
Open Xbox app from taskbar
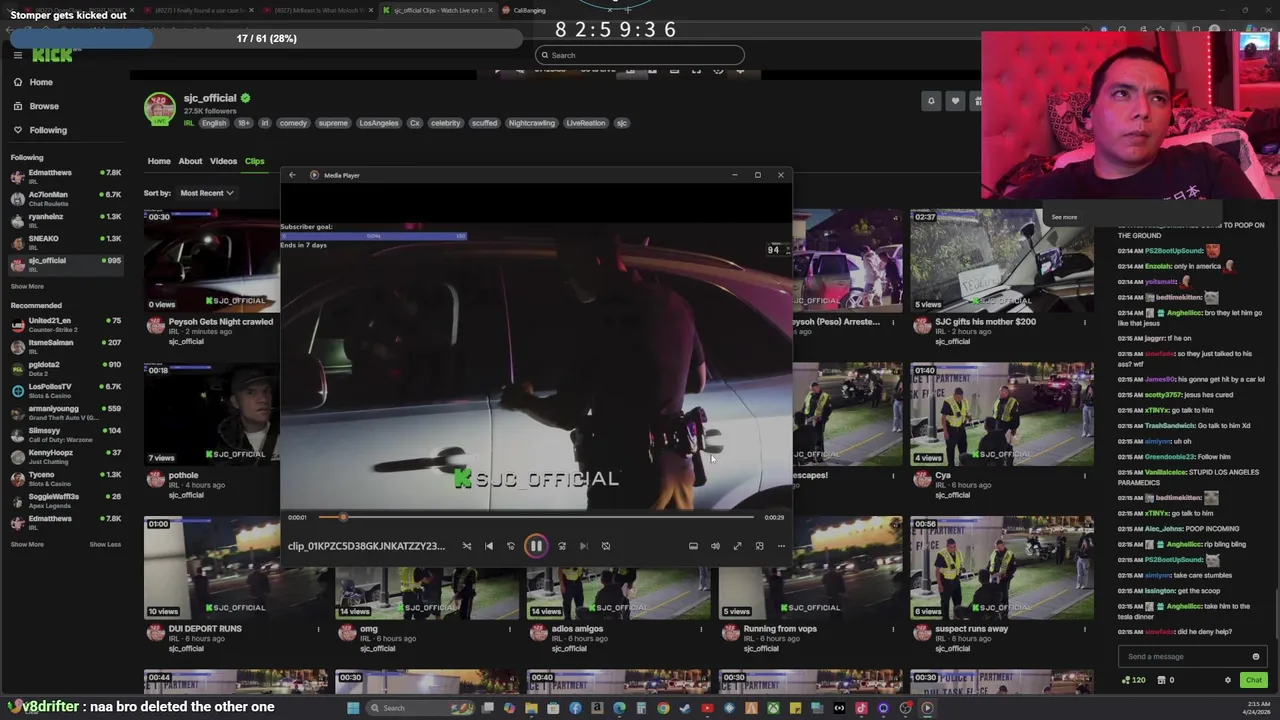point(773,708)
